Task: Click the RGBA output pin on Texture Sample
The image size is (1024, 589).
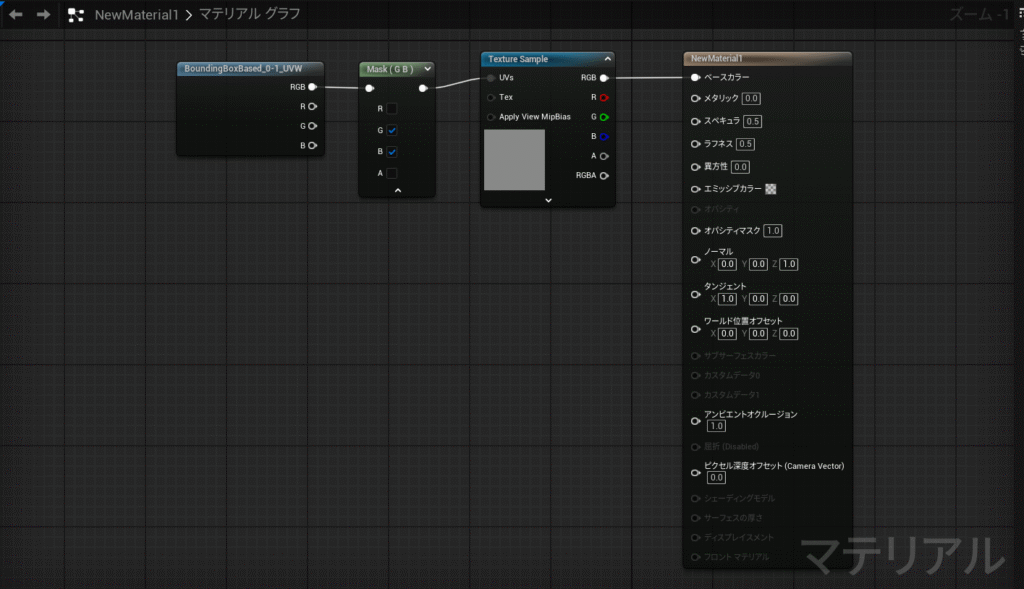Action: (604, 176)
